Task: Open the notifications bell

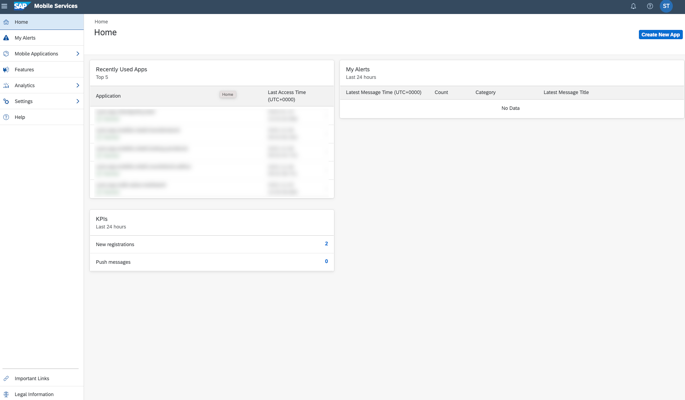Action: point(633,6)
